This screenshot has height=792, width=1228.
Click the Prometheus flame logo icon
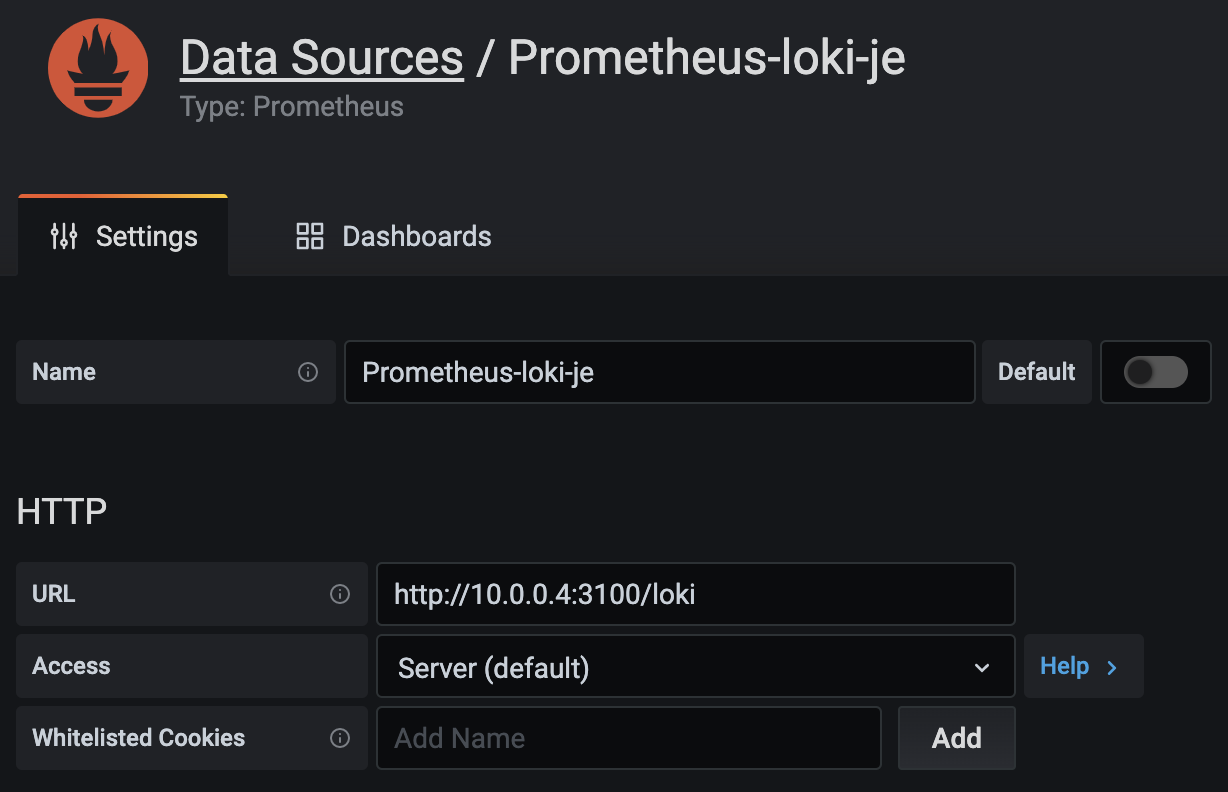click(x=98, y=68)
